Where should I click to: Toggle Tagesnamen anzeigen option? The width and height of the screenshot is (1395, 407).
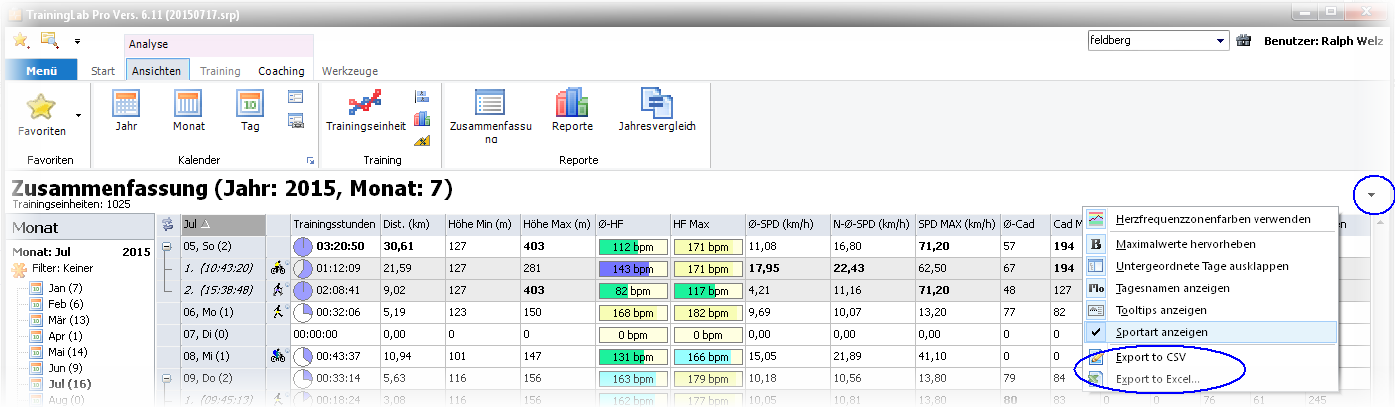[x=1210, y=288]
